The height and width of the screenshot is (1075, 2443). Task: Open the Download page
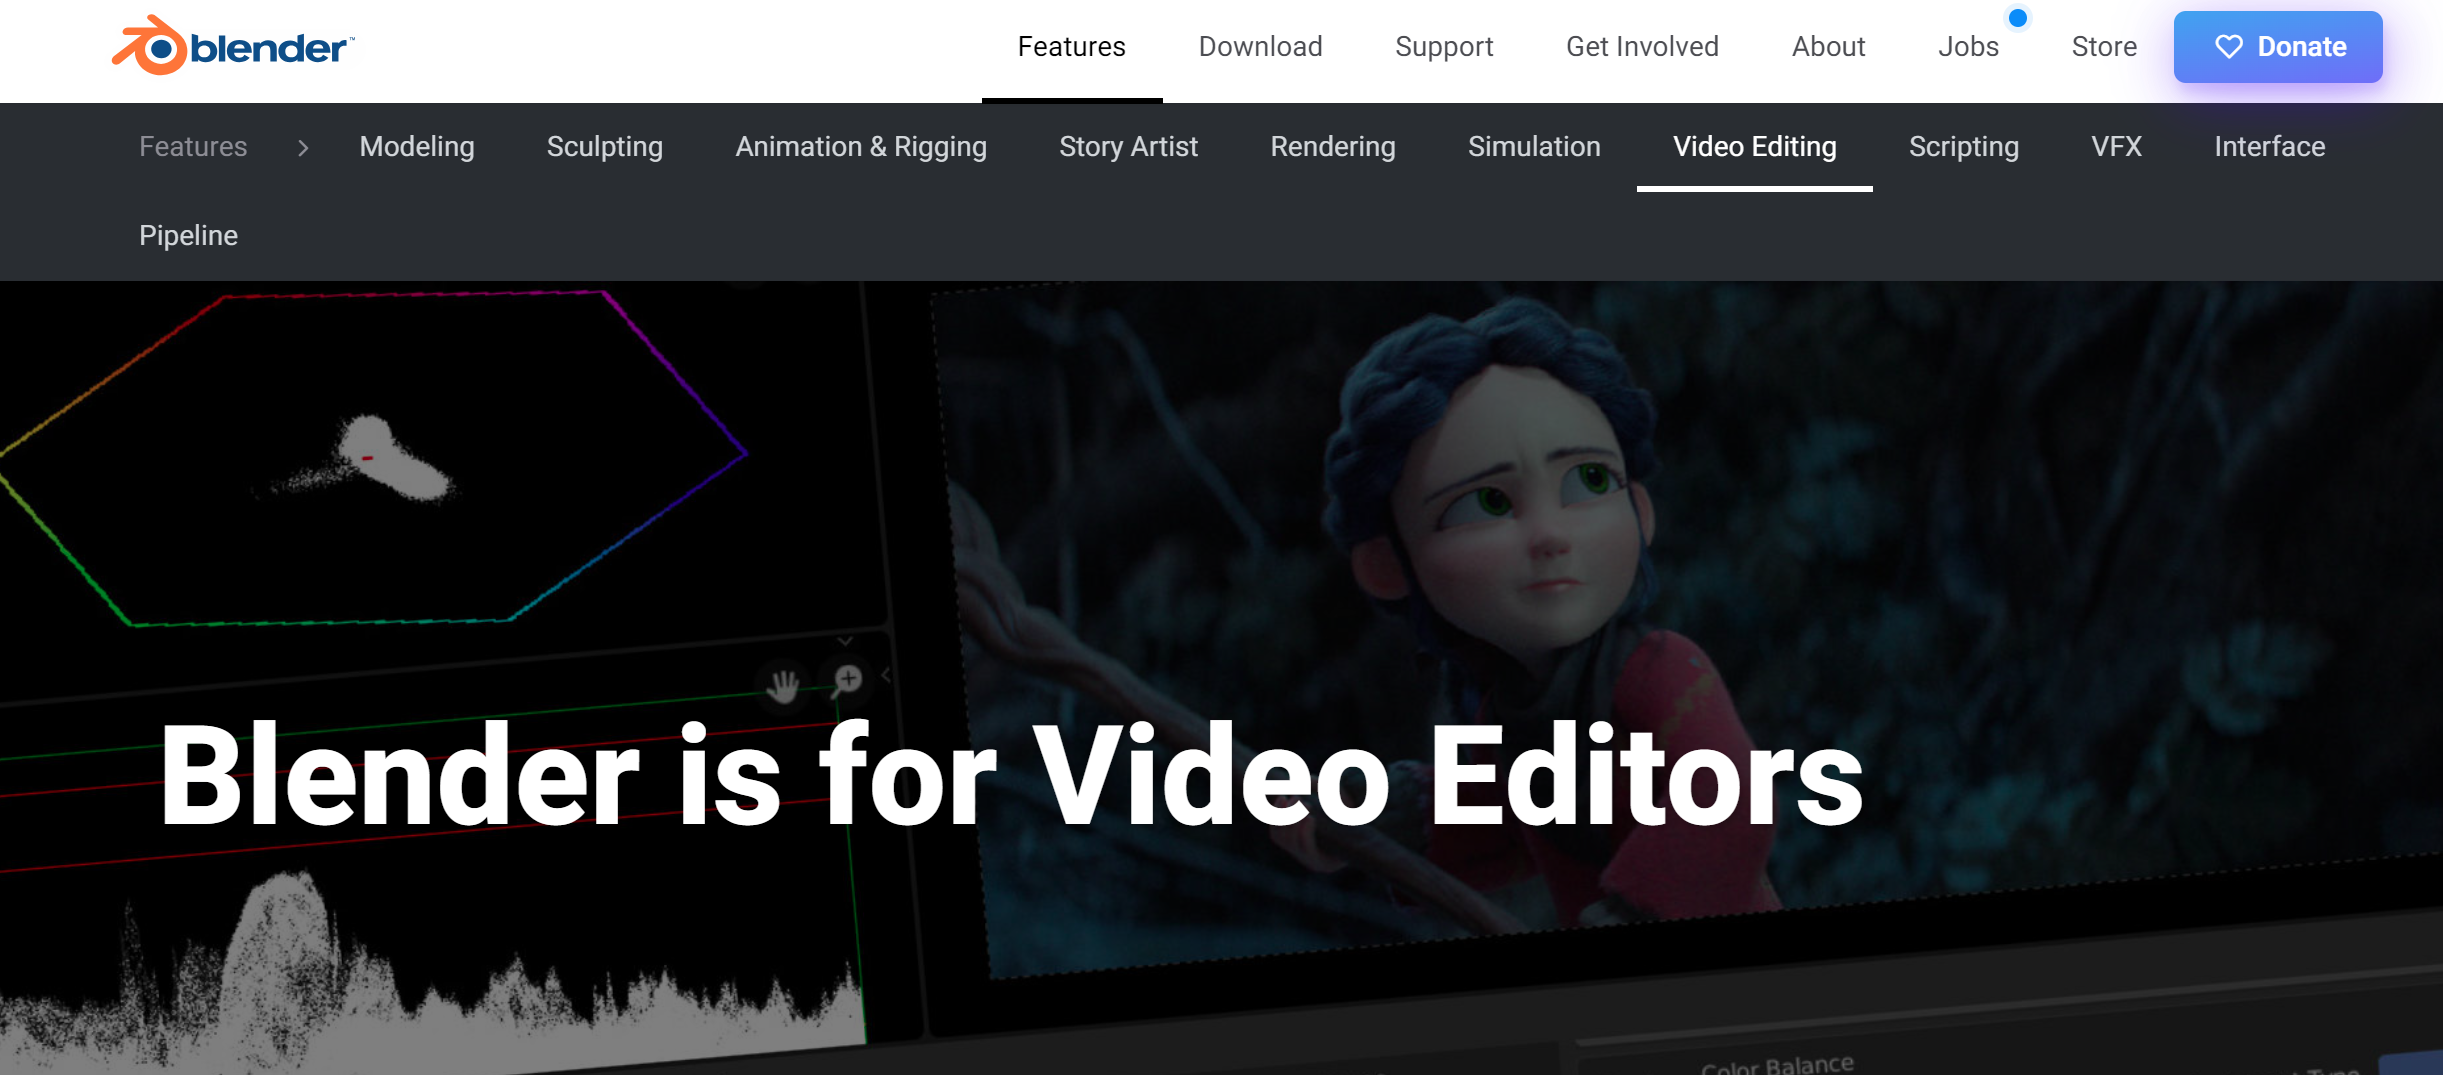tap(1260, 47)
